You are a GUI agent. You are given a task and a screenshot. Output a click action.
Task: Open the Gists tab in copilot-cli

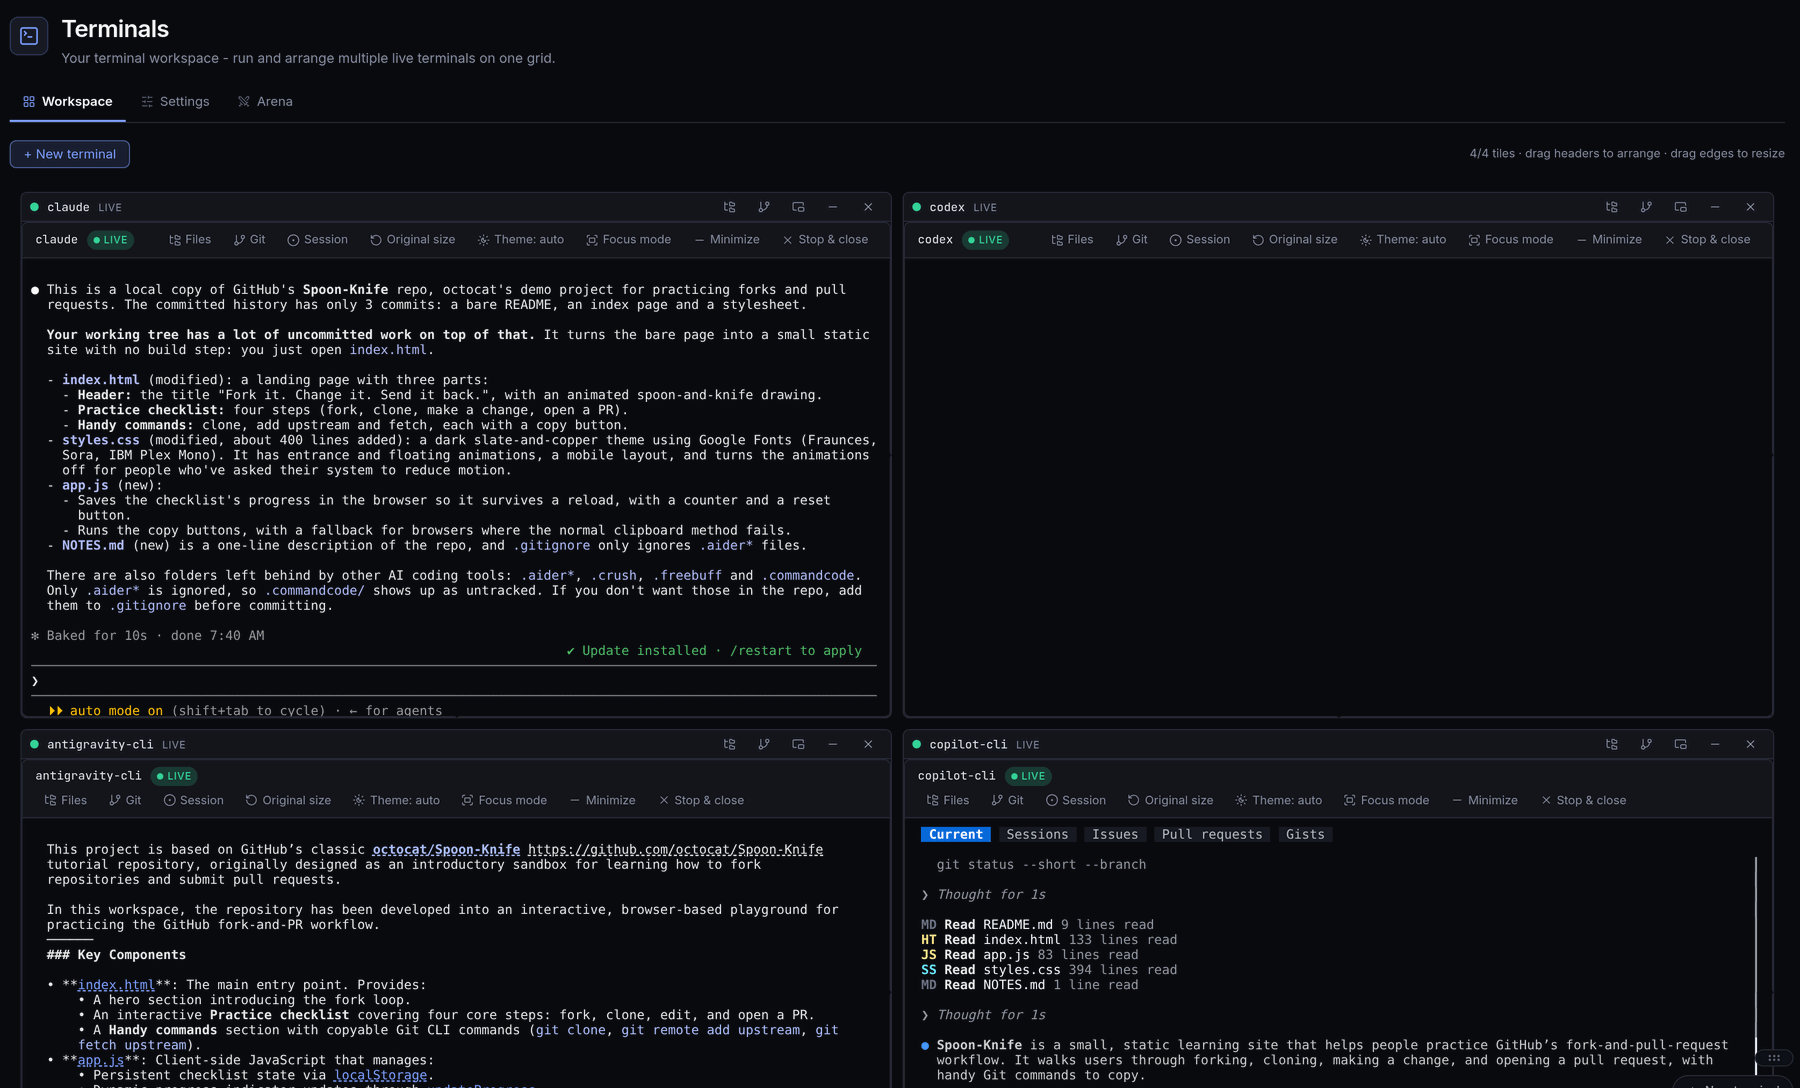(1305, 834)
